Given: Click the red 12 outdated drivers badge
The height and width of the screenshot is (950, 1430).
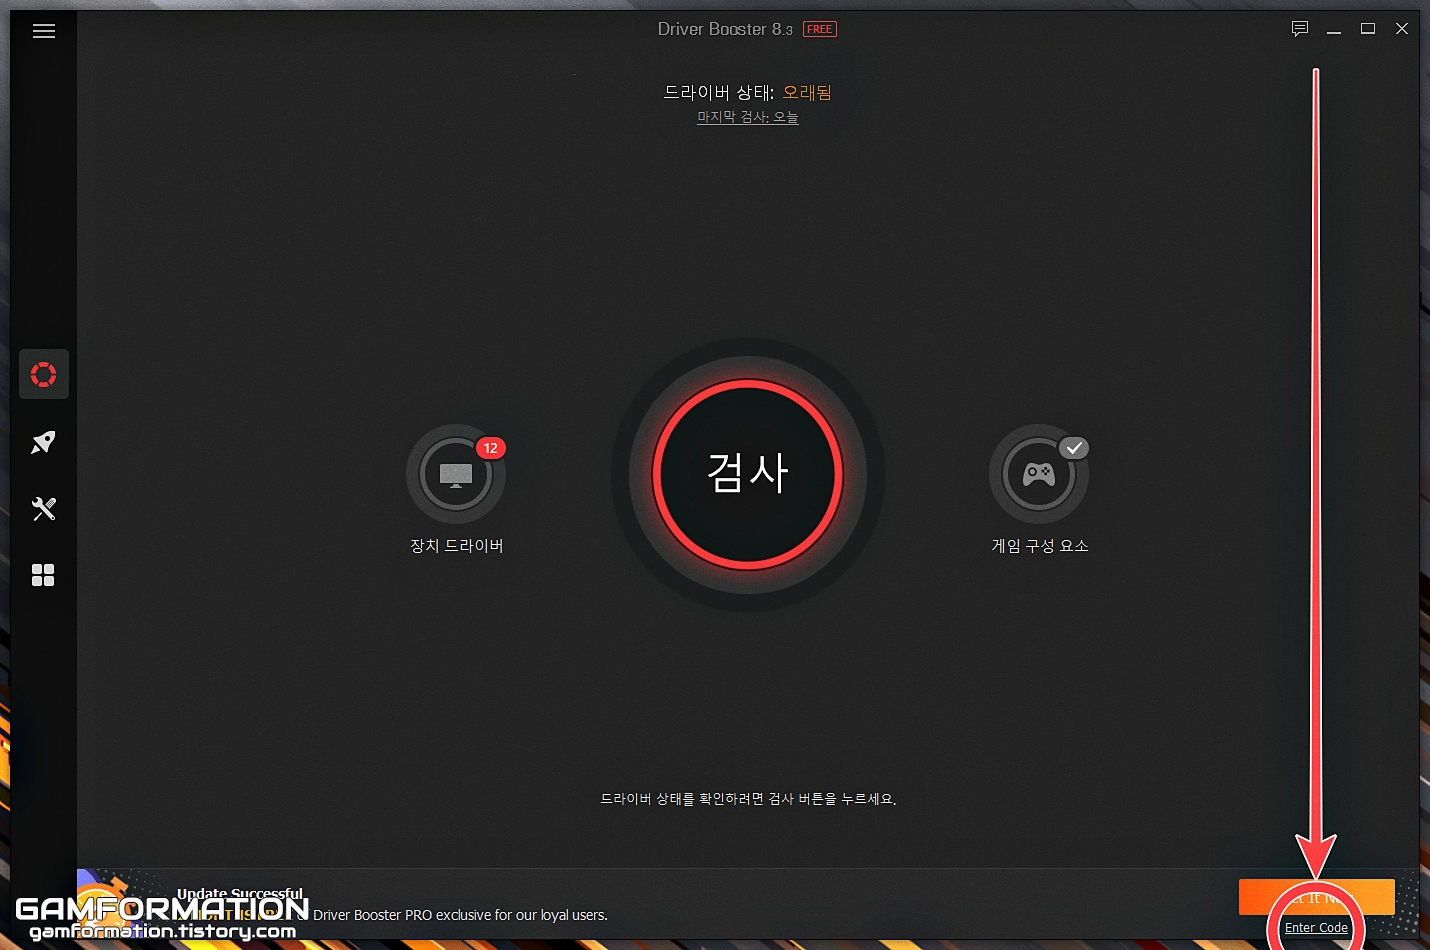Looking at the screenshot, I should point(490,448).
